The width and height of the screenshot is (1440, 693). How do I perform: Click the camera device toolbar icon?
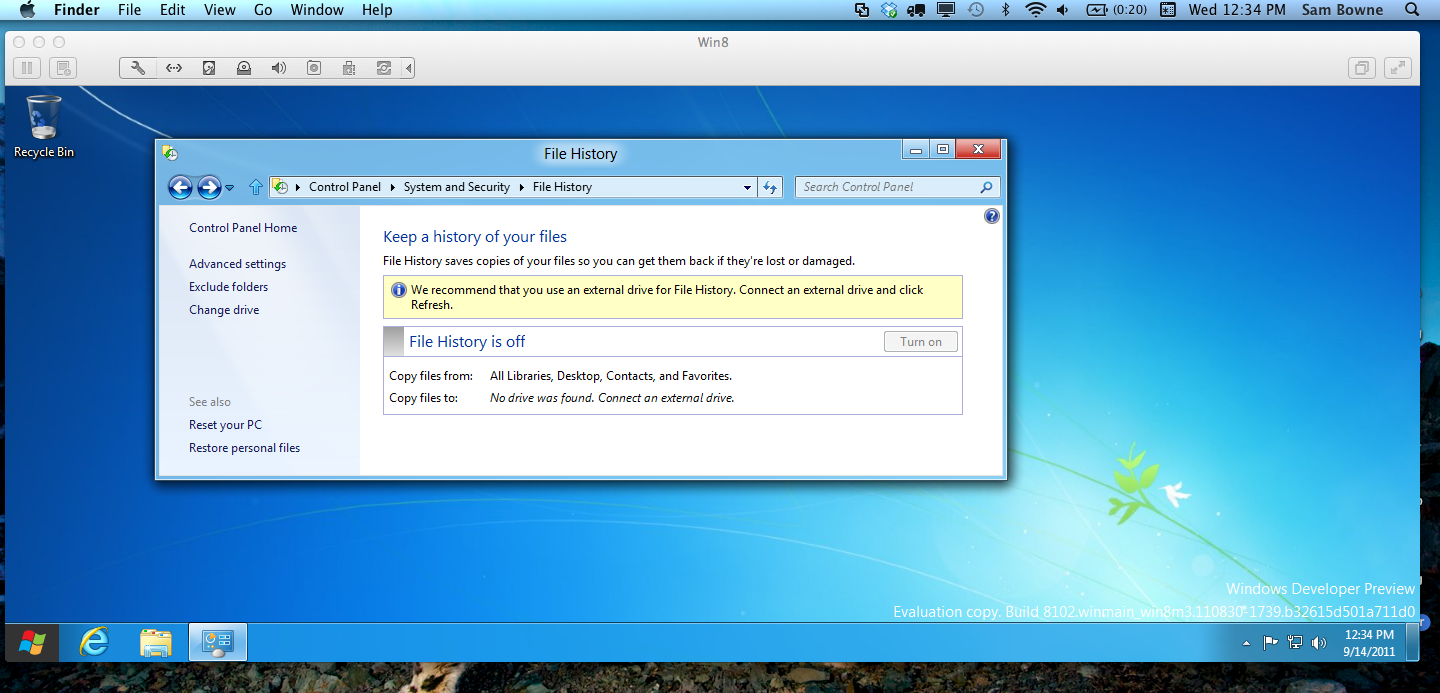coord(314,68)
